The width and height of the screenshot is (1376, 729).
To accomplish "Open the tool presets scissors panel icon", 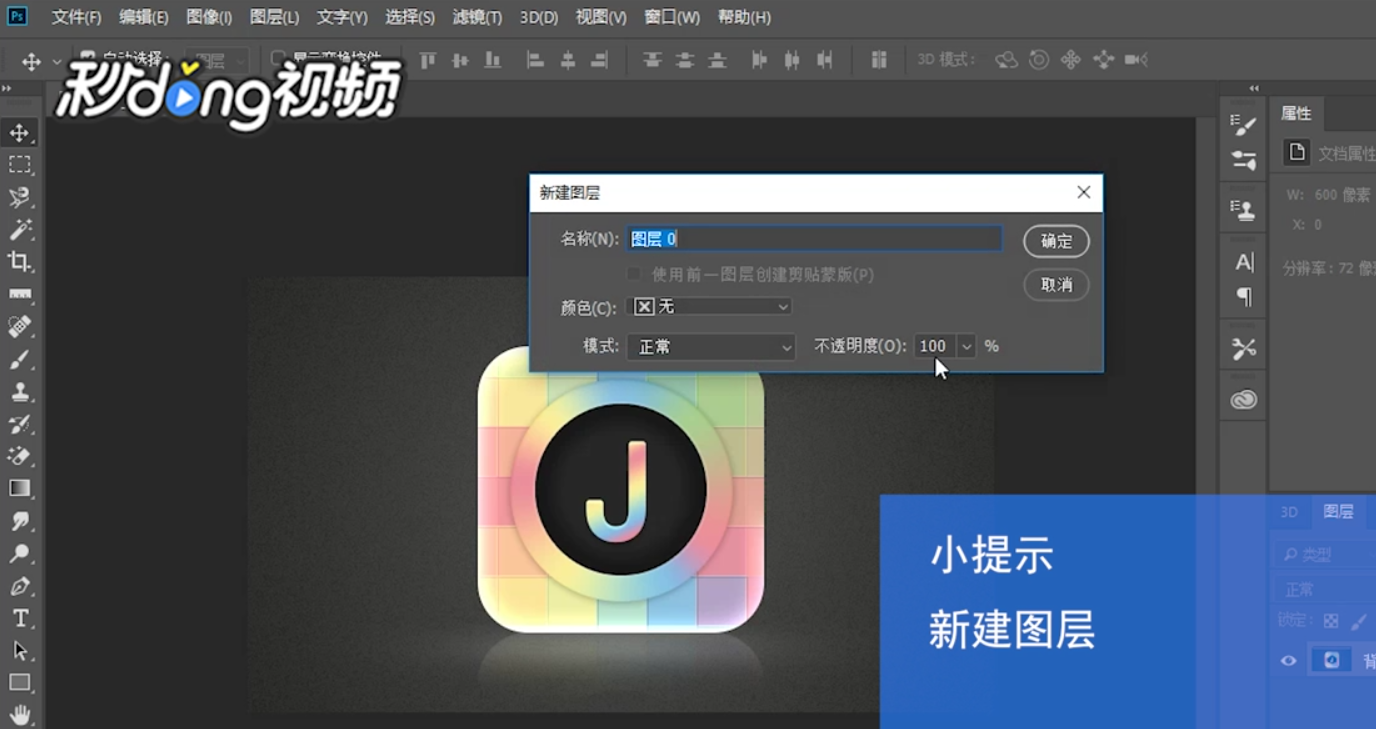I will (x=1244, y=348).
